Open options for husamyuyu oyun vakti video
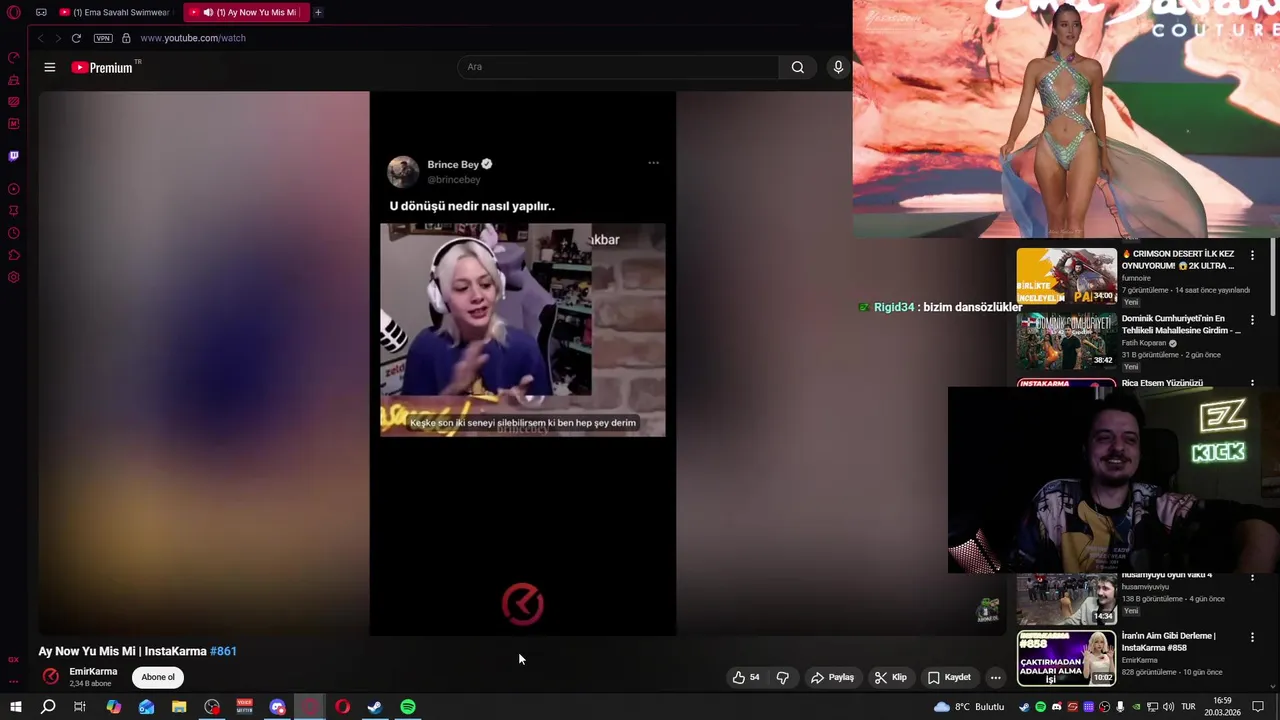This screenshot has width=1280, height=720. point(1252,578)
